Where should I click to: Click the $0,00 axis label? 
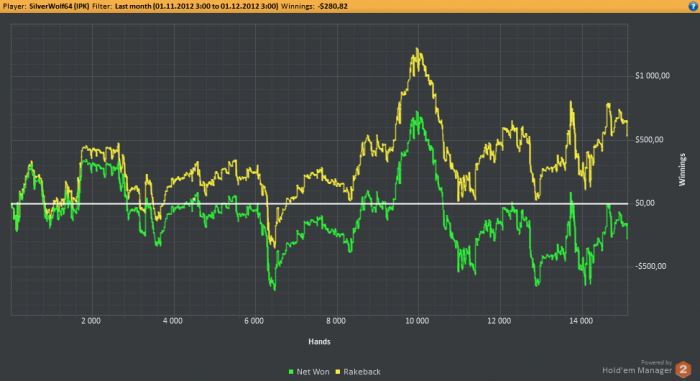coord(645,203)
